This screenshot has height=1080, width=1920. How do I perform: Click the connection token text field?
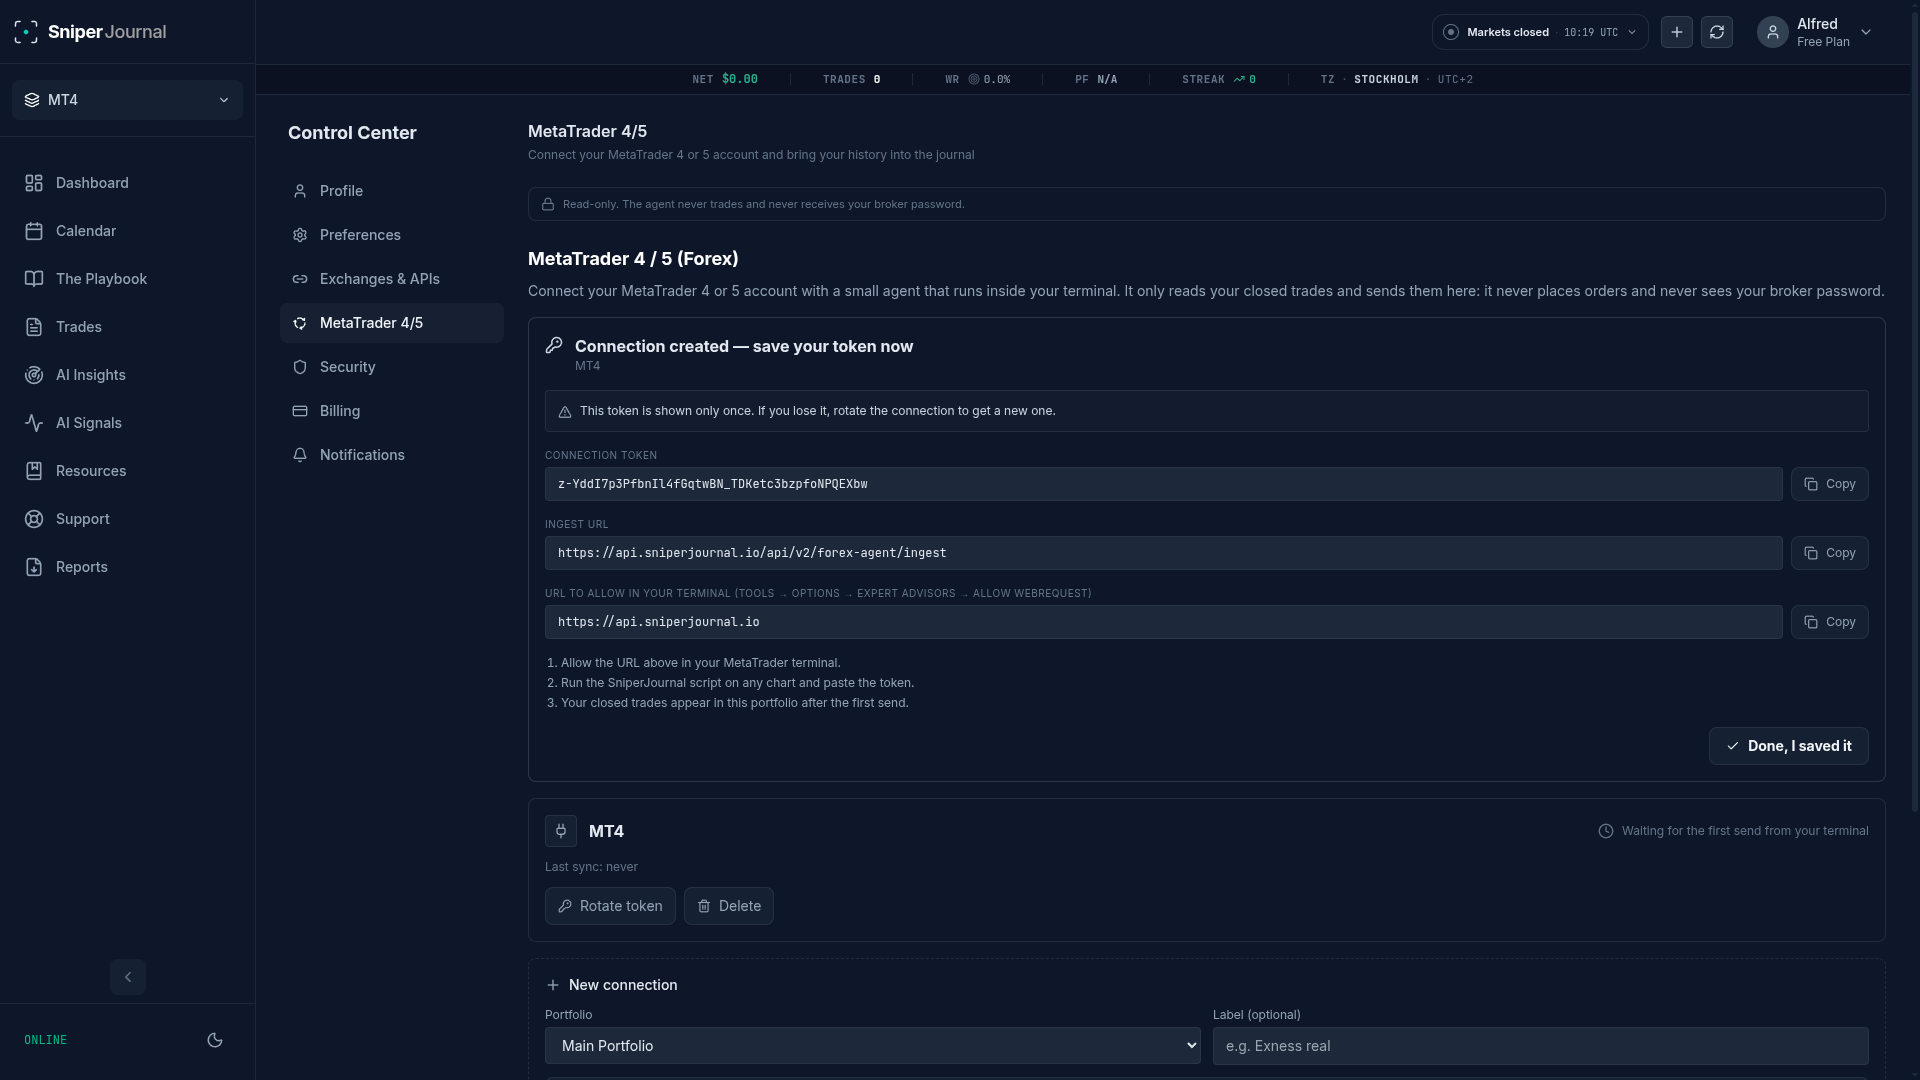pos(1164,484)
